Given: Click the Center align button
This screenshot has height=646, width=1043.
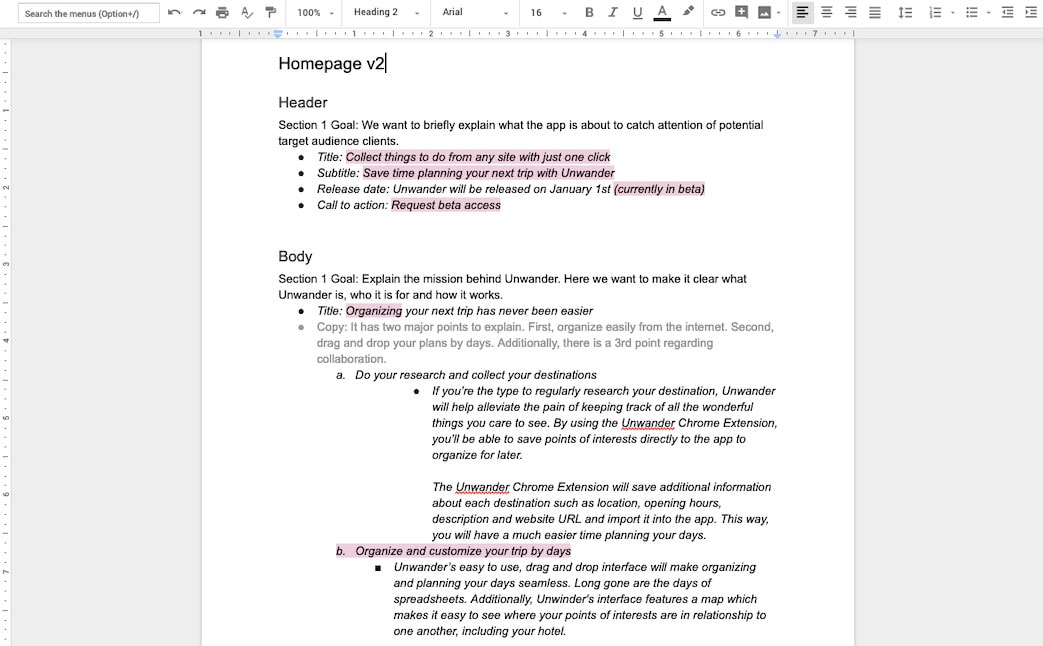Looking at the screenshot, I should pos(827,13).
